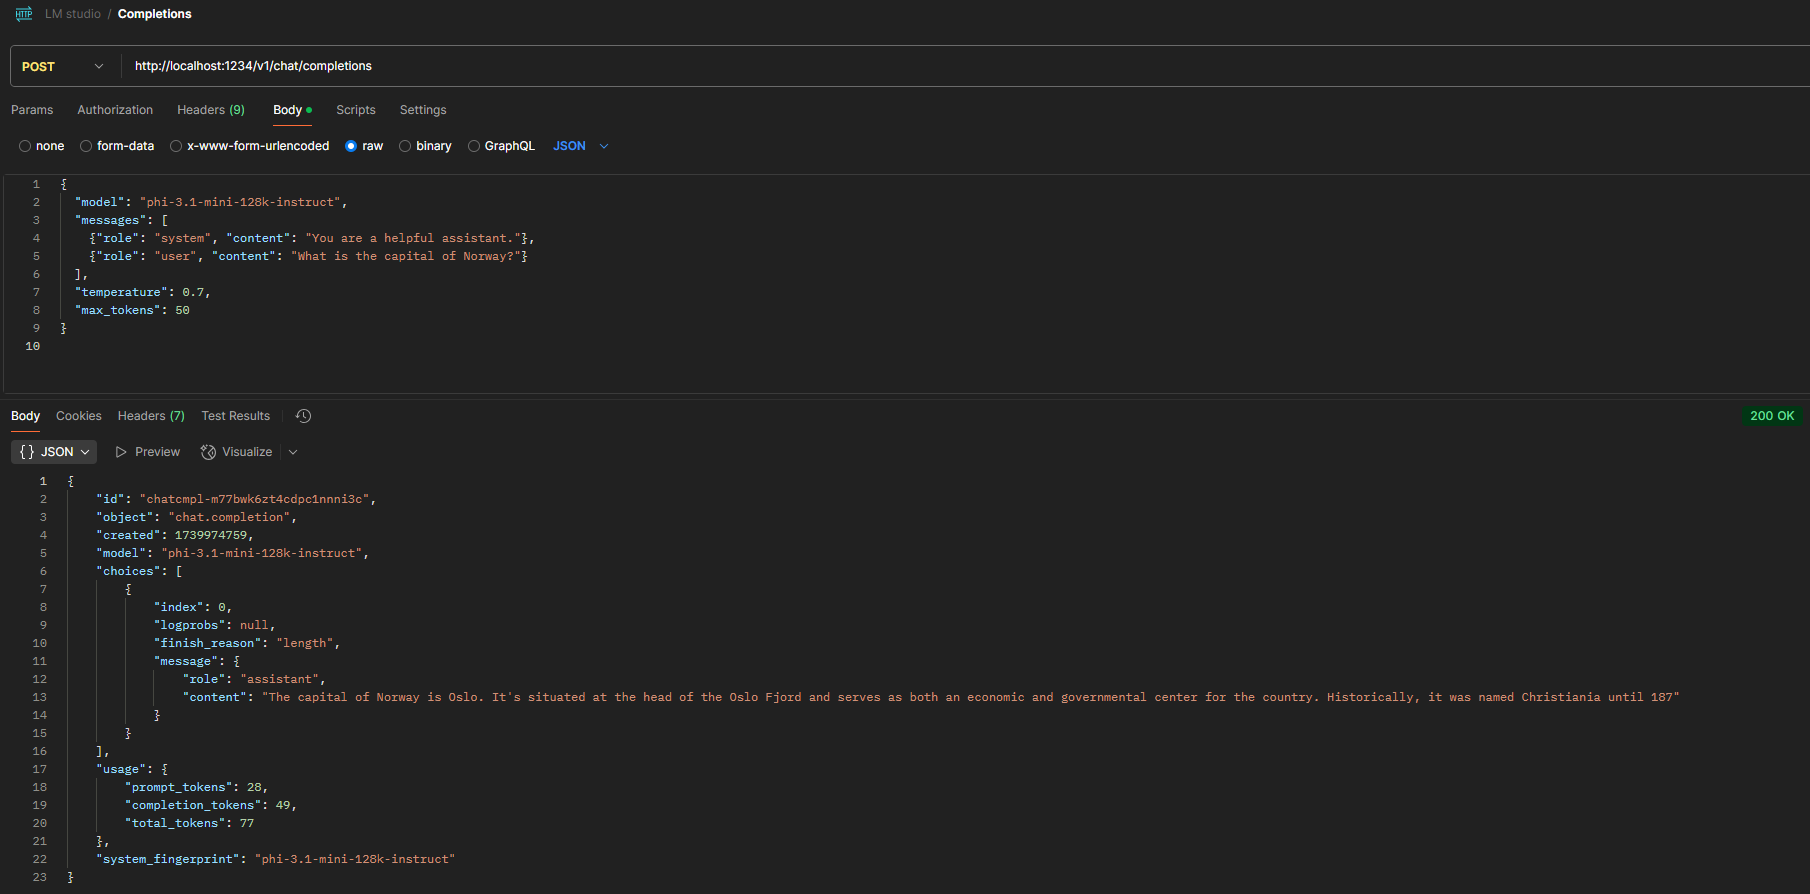Open the response JSON format dropdown
The height and width of the screenshot is (894, 1810).
tap(54, 452)
